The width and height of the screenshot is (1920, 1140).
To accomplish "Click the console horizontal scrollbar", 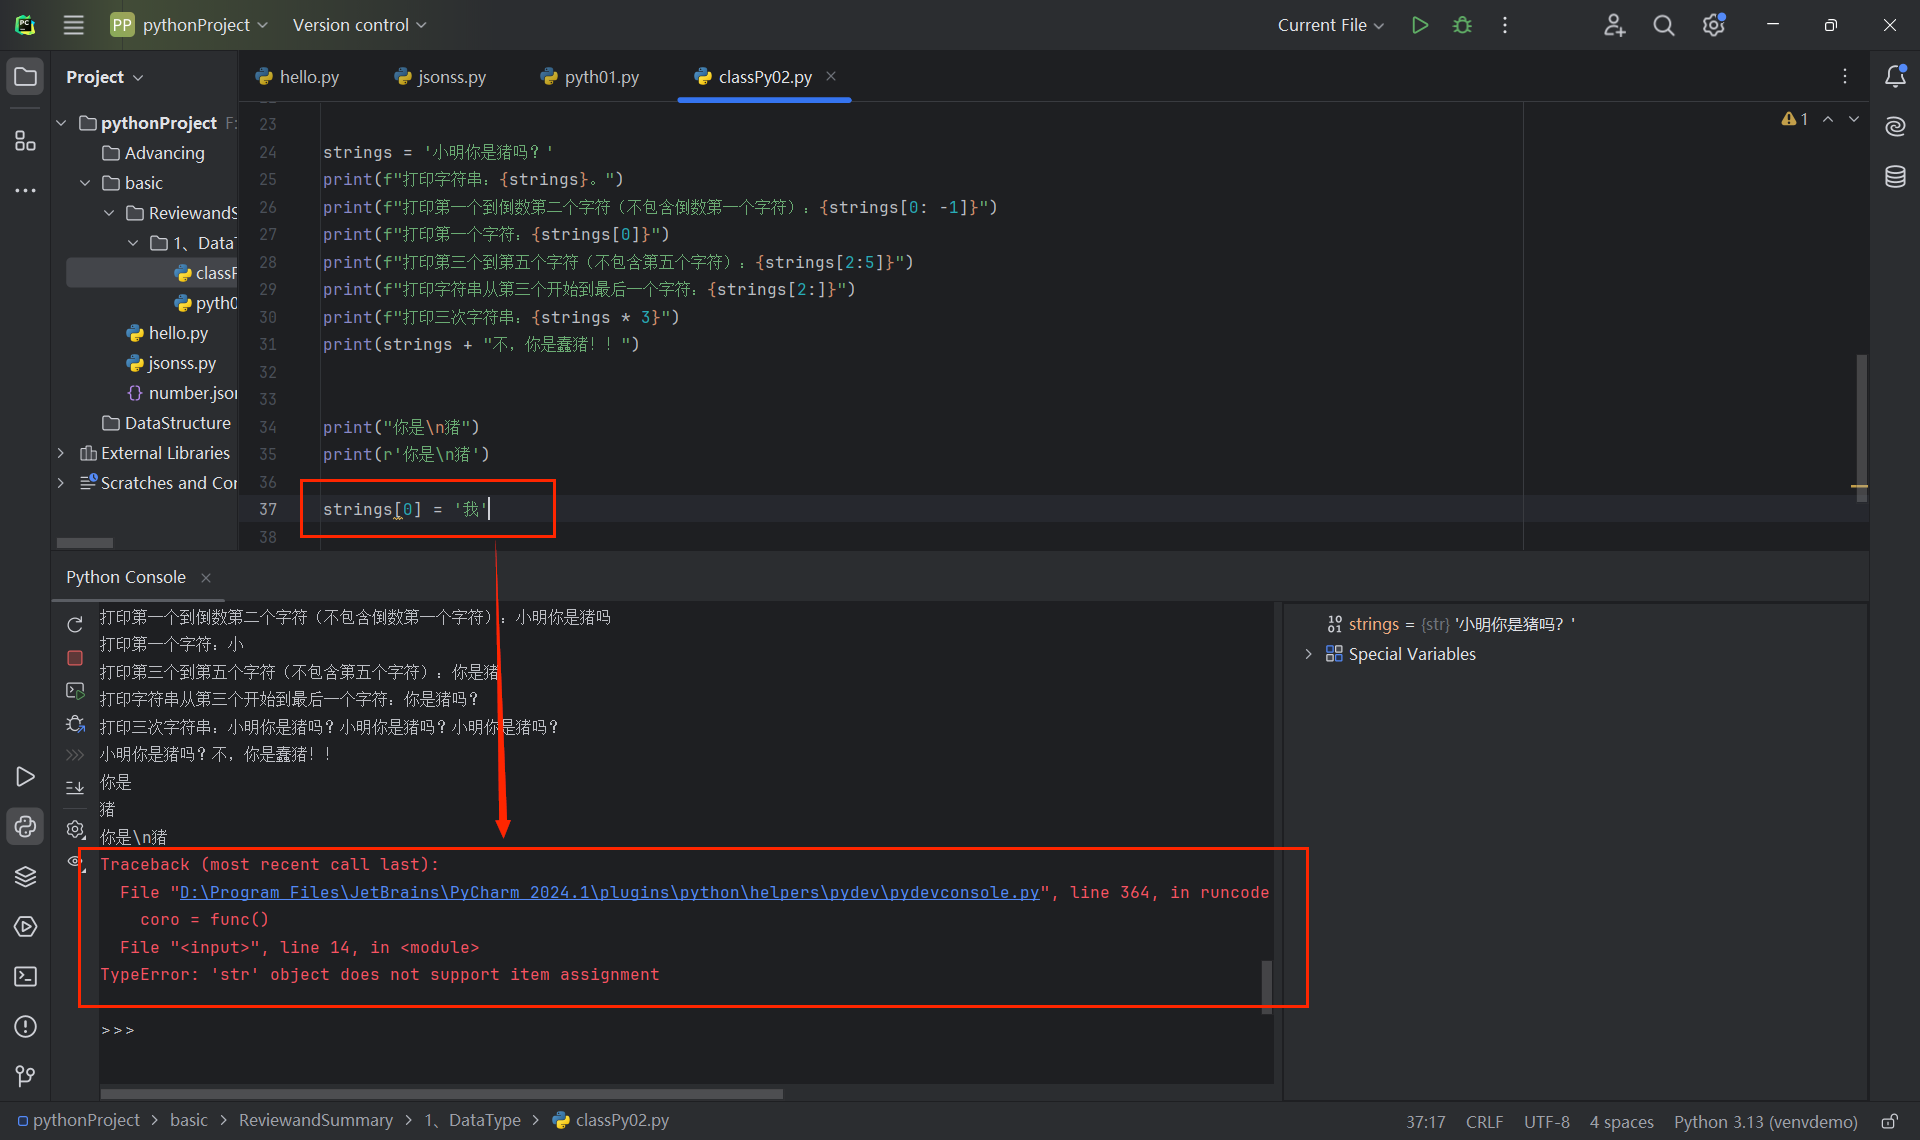I will (440, 1094).
